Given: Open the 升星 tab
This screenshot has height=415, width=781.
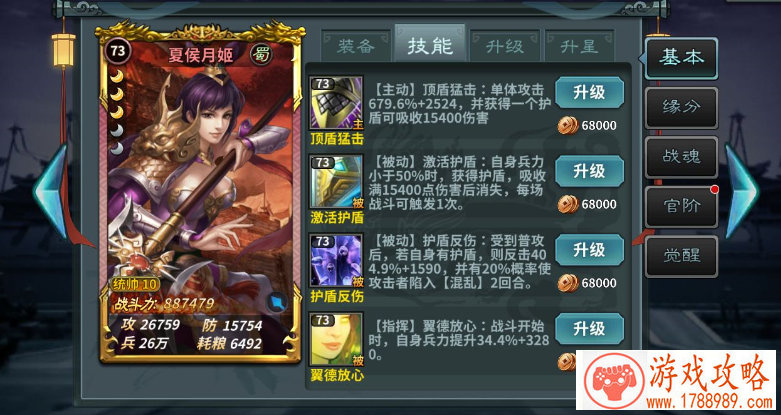Looking at the screenshot, I should [579, 46].
